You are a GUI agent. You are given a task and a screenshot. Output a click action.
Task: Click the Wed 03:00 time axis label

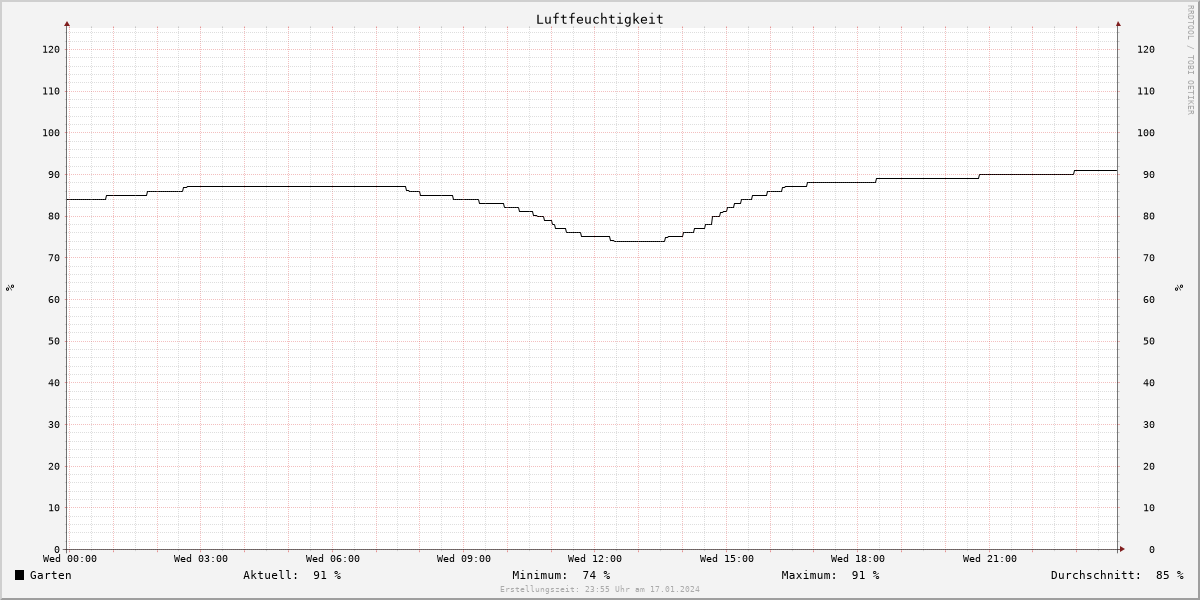[201, 559]
